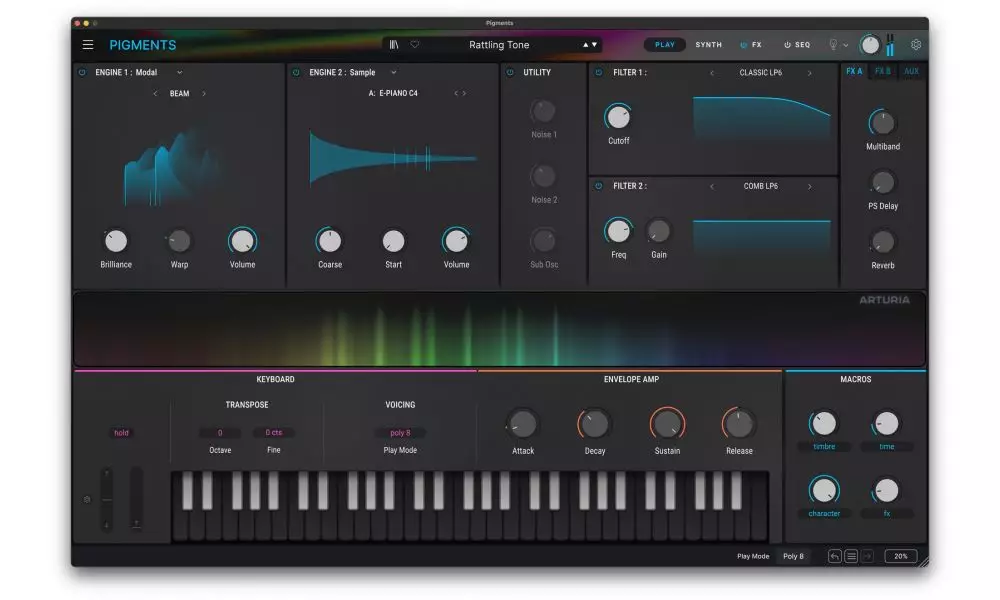Select the FX B tab
Viewport: 1000px width, 600px height.
coord(883,71)
